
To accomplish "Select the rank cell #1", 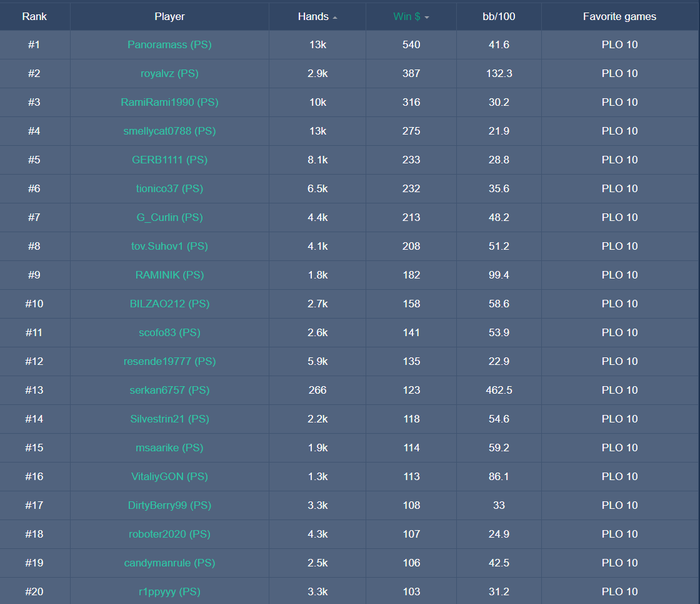I will pyautogui.click(x=34, y=45).
